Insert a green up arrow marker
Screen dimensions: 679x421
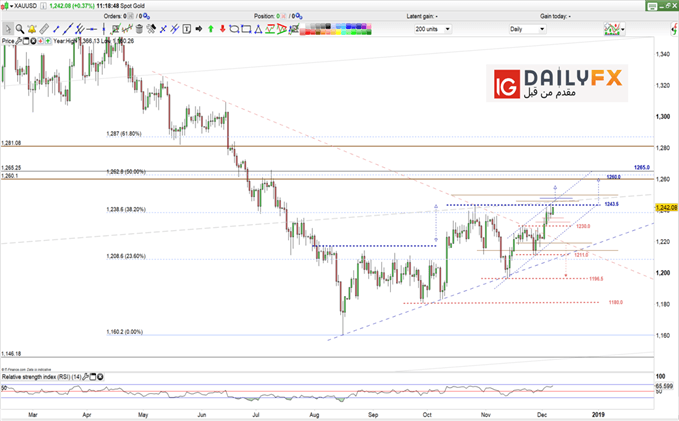click(210, 29)
